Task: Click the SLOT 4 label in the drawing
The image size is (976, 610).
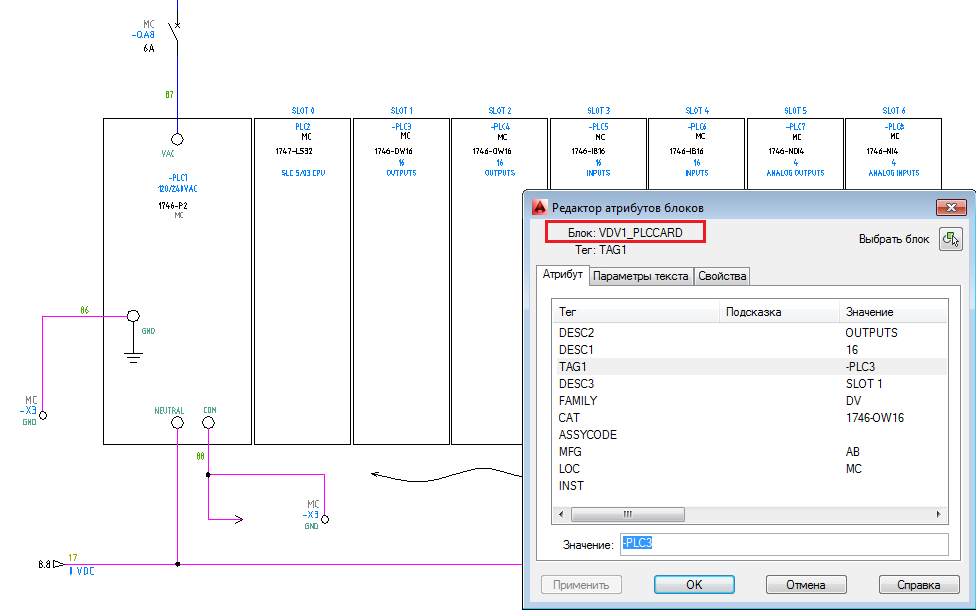Action: (x=697, y=111)
